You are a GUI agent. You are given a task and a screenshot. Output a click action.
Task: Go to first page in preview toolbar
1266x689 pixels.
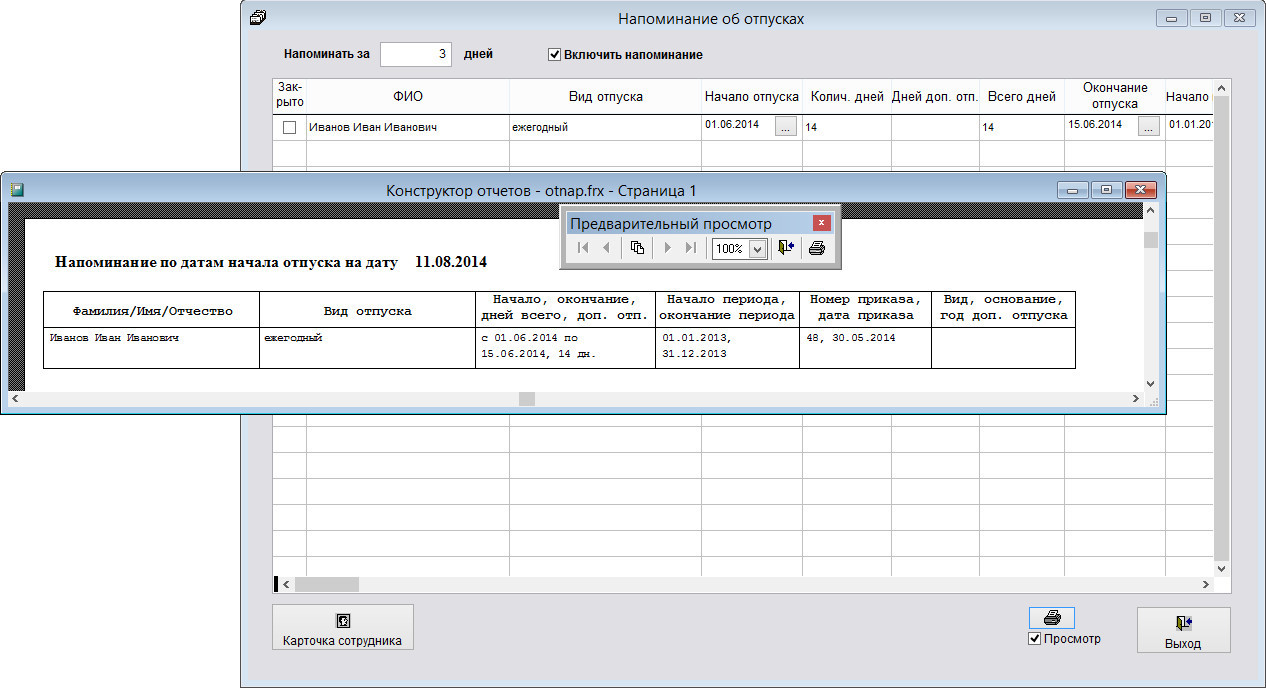point(583,248)
